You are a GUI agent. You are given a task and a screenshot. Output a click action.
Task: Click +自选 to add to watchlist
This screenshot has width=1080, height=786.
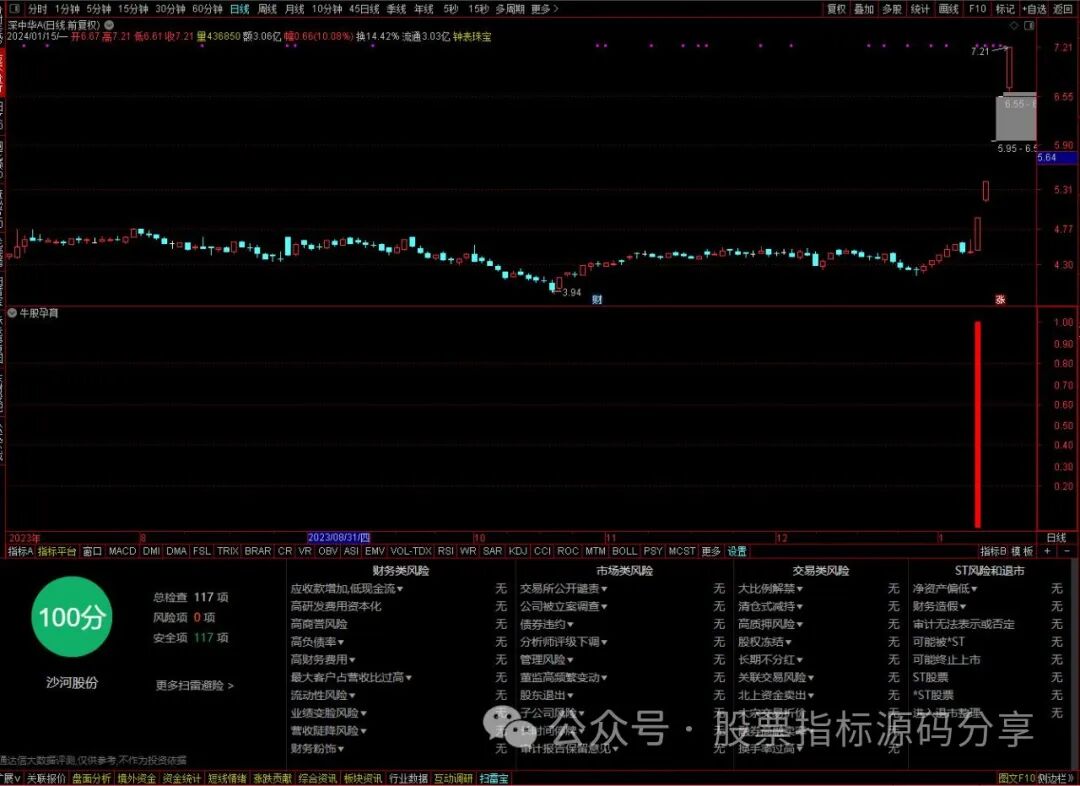(x=1035, y=9)
